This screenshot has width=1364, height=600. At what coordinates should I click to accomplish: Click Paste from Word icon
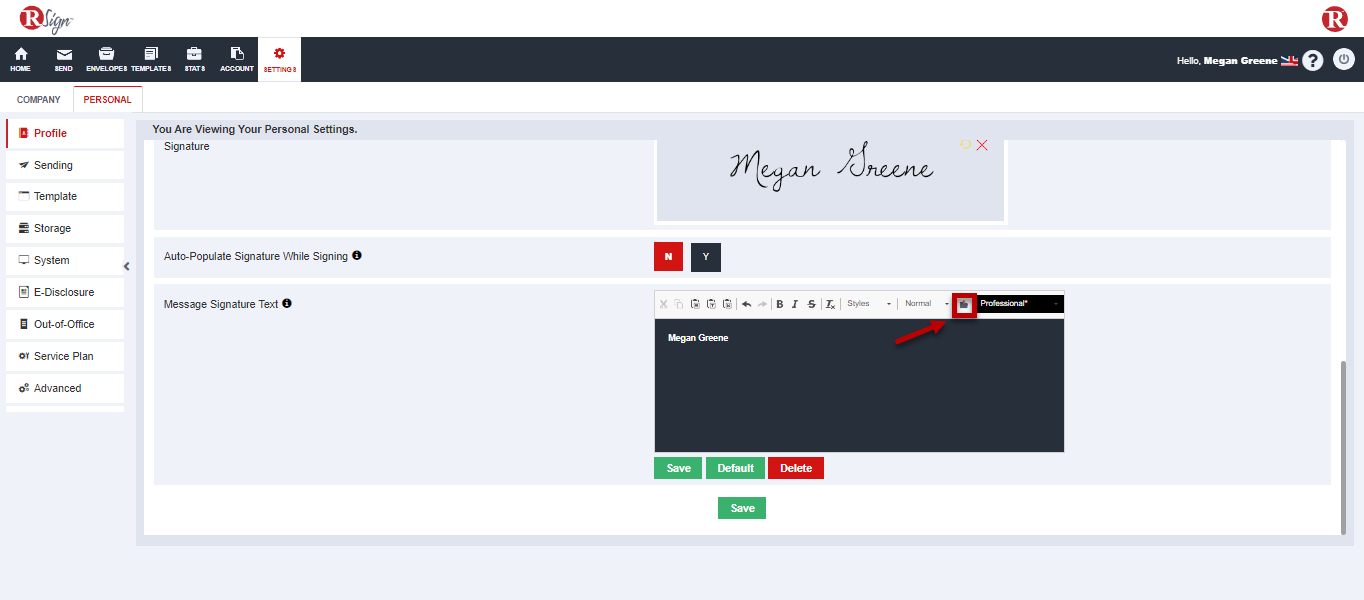[727, 304]
